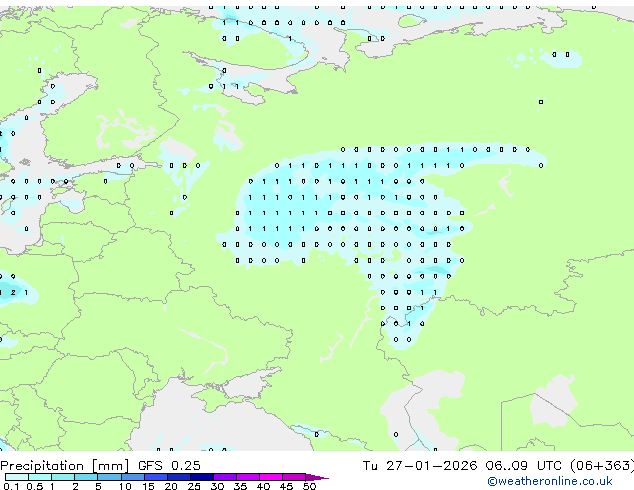Pick the 0.5–1 mm legend swatch
The width and height of the screenshot is (634, 490).
pyautogui.click(x=40, y=477)
